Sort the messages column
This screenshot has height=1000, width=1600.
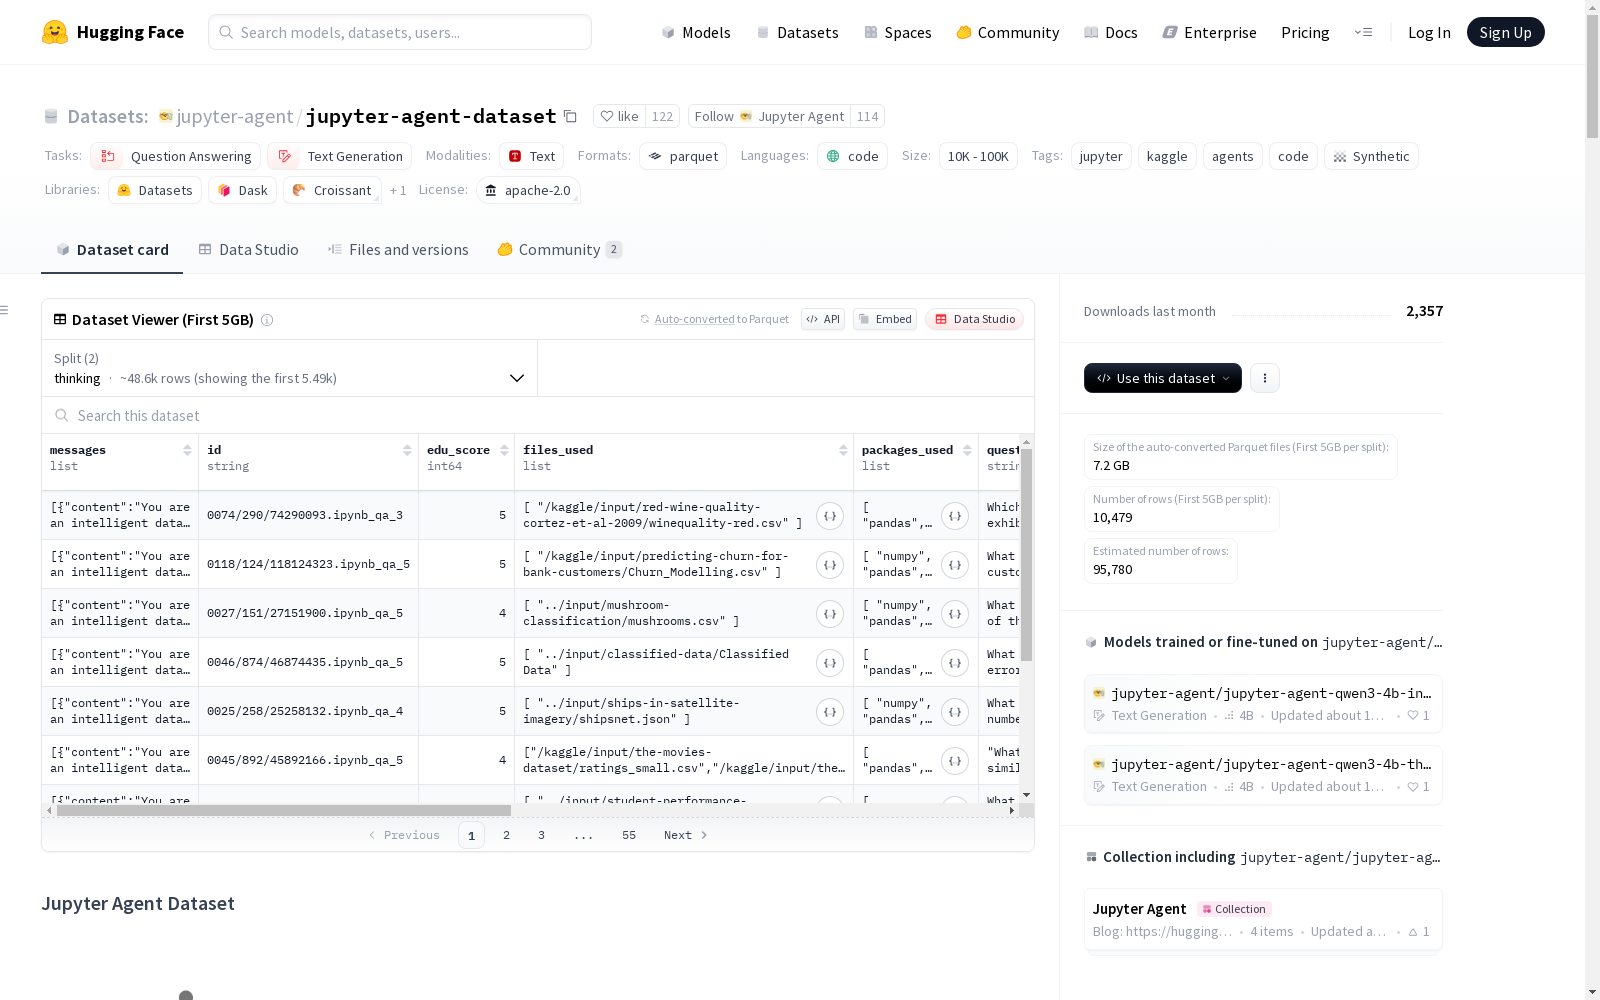(x=187, y=450)
